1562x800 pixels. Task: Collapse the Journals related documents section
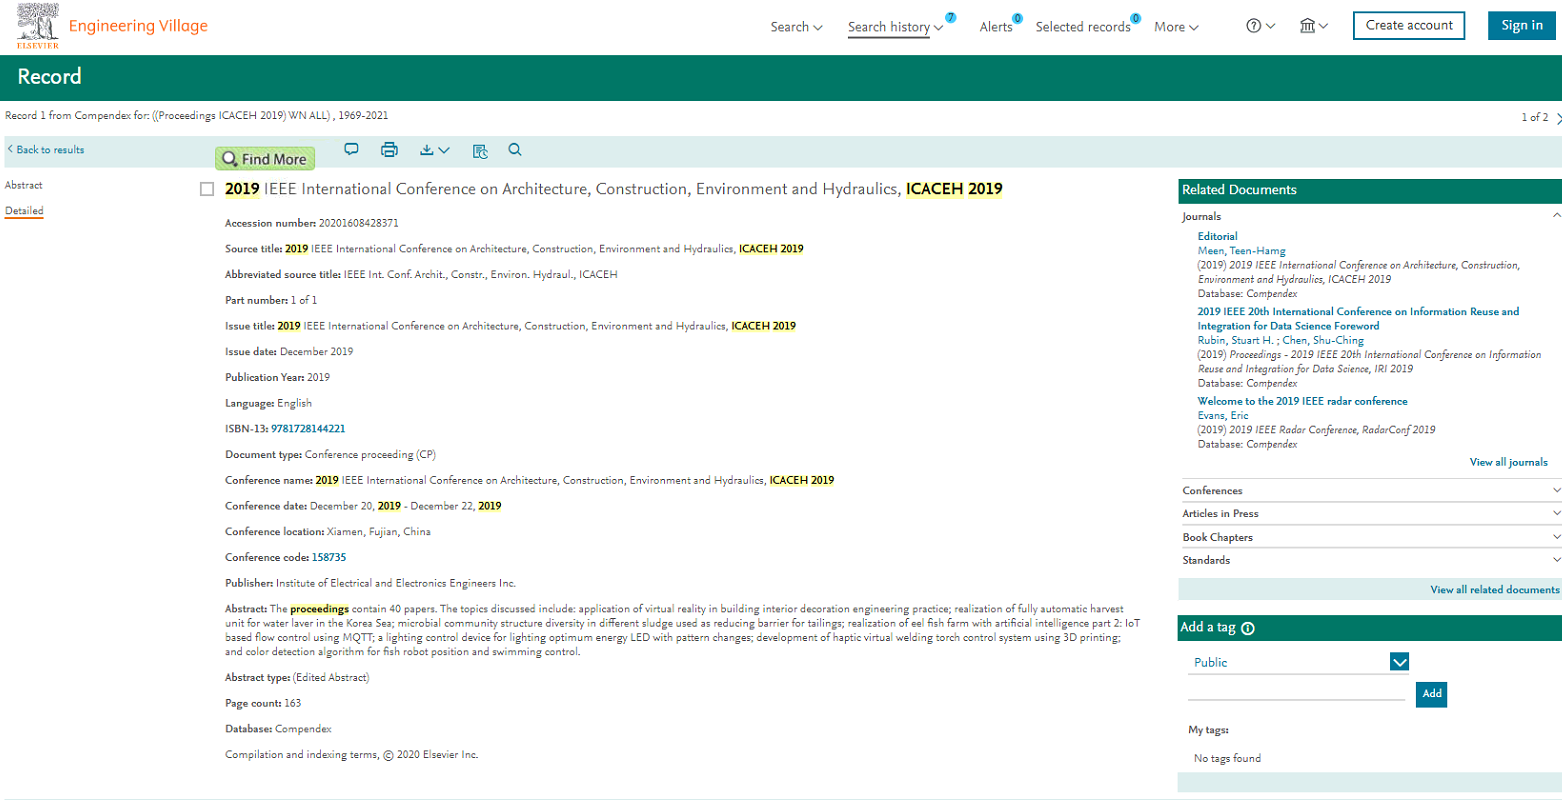click(1556, 216)
